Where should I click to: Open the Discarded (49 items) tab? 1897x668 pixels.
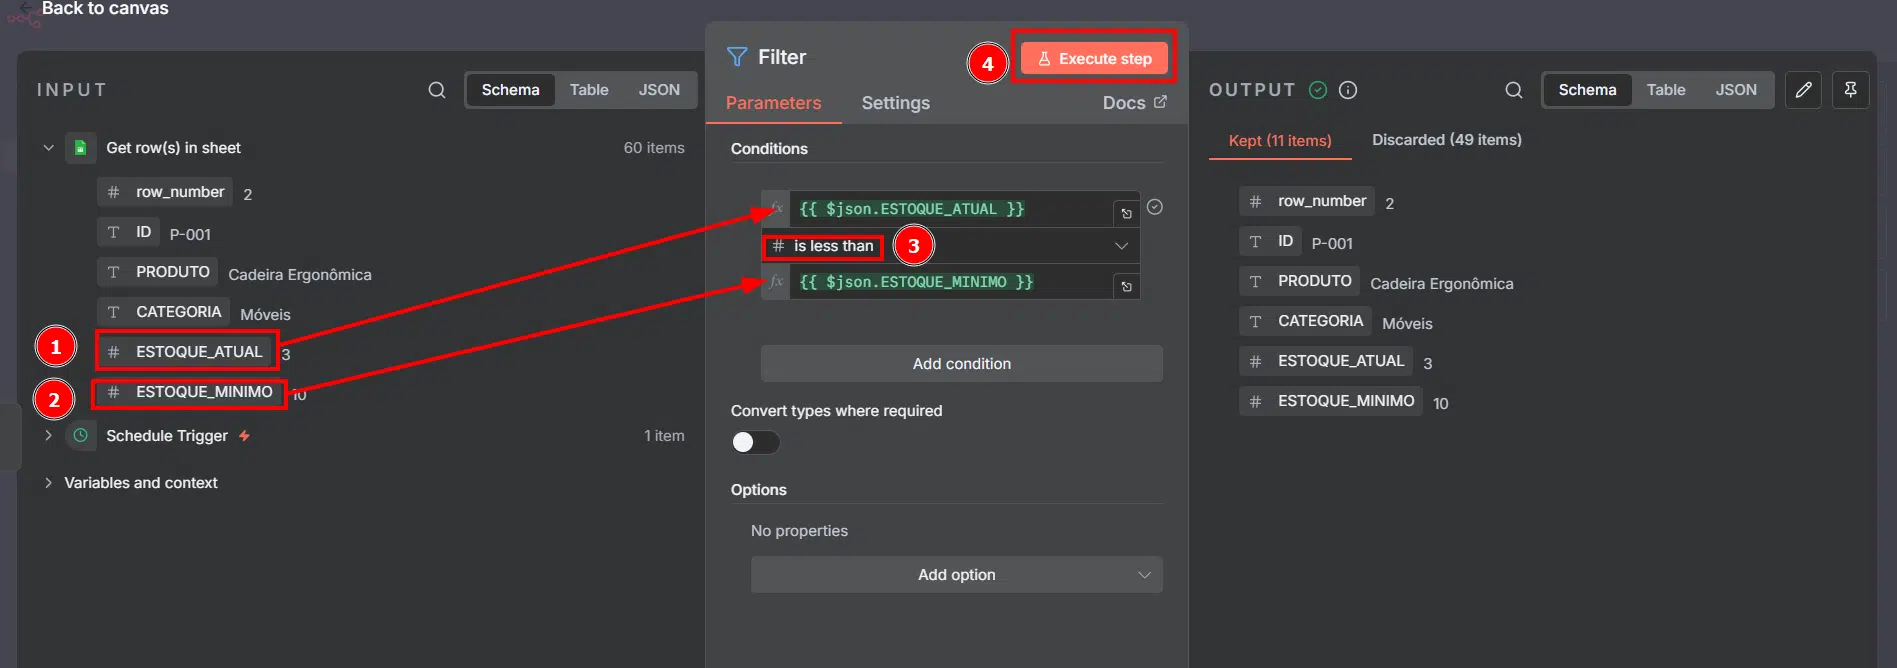point(1447,140)
